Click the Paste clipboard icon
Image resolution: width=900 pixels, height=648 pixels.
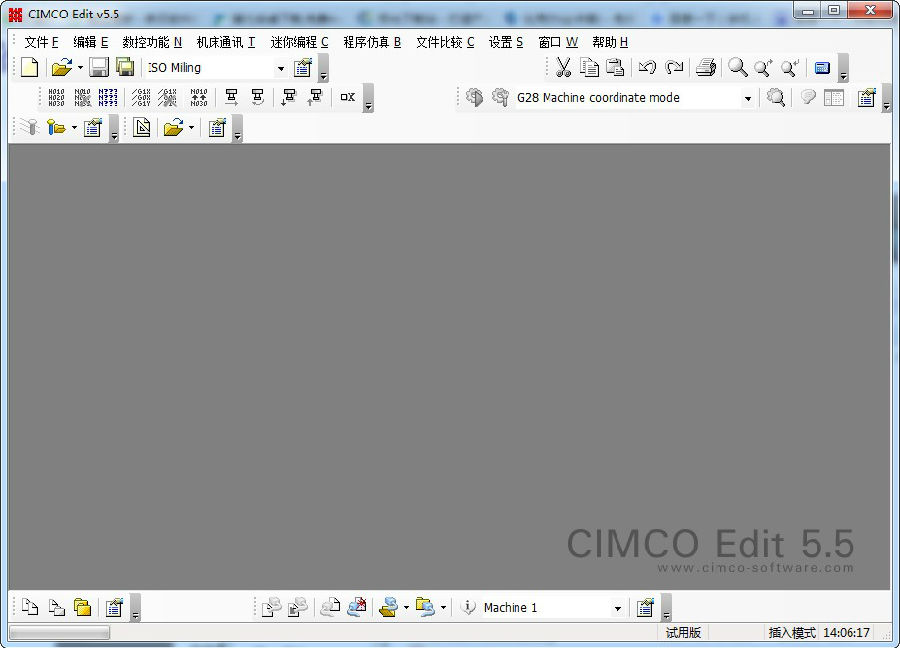point(615,68)
